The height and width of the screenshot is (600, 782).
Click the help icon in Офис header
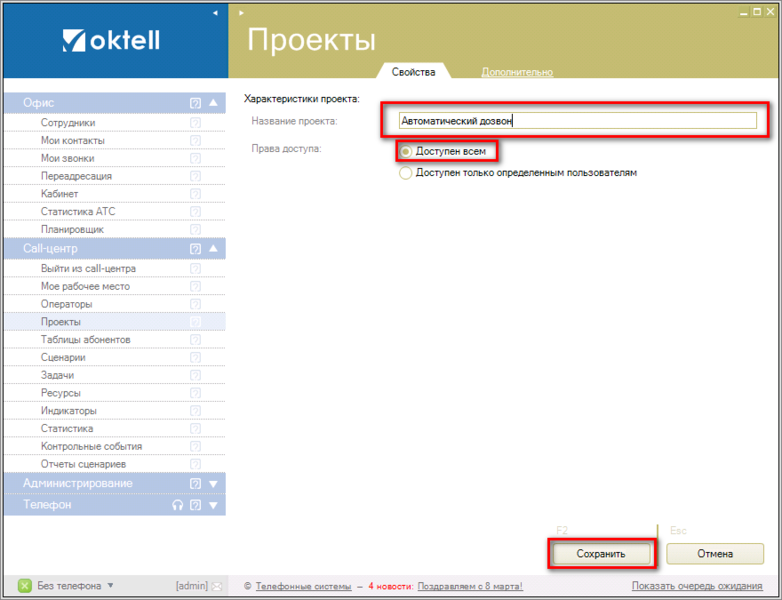click(x=196, y=103)
